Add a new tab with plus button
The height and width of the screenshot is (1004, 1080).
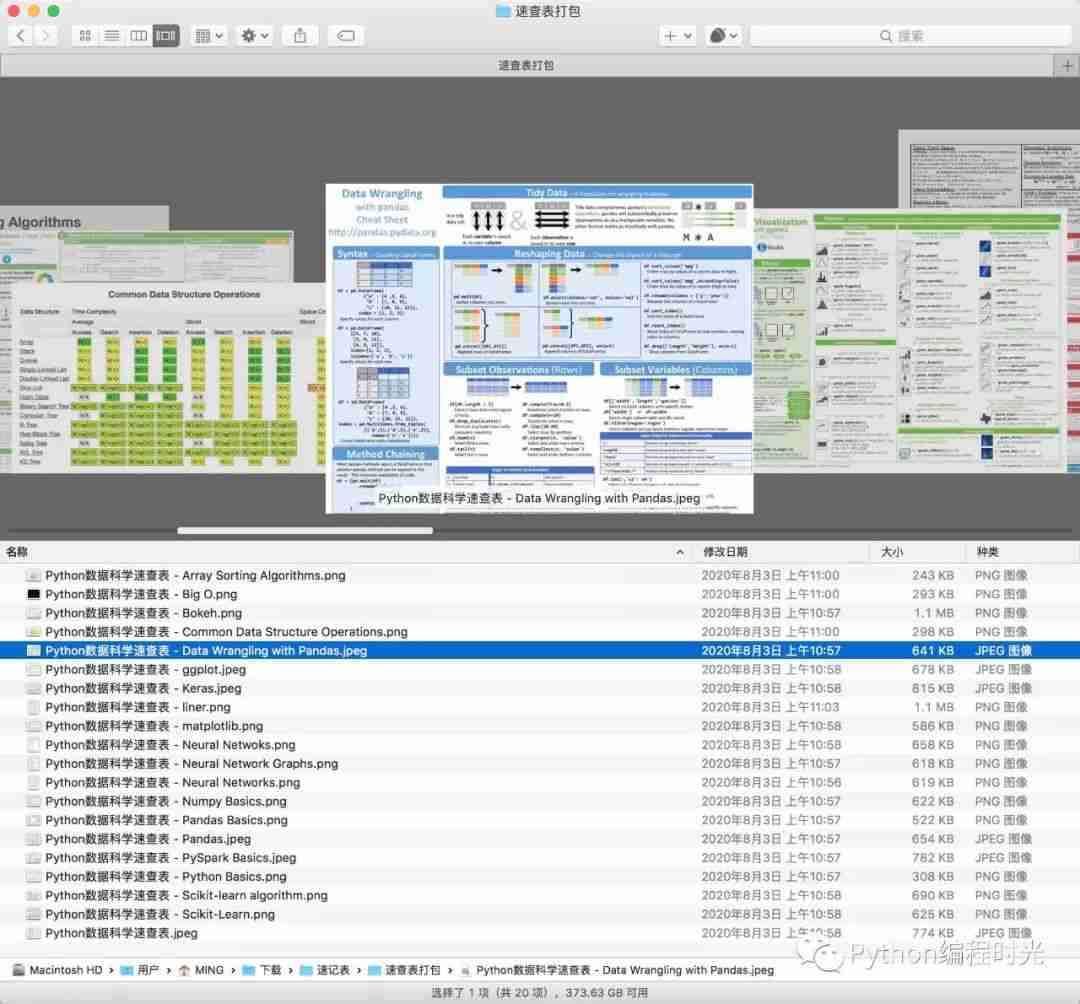pyautogui.click(x=1067, y=65)
